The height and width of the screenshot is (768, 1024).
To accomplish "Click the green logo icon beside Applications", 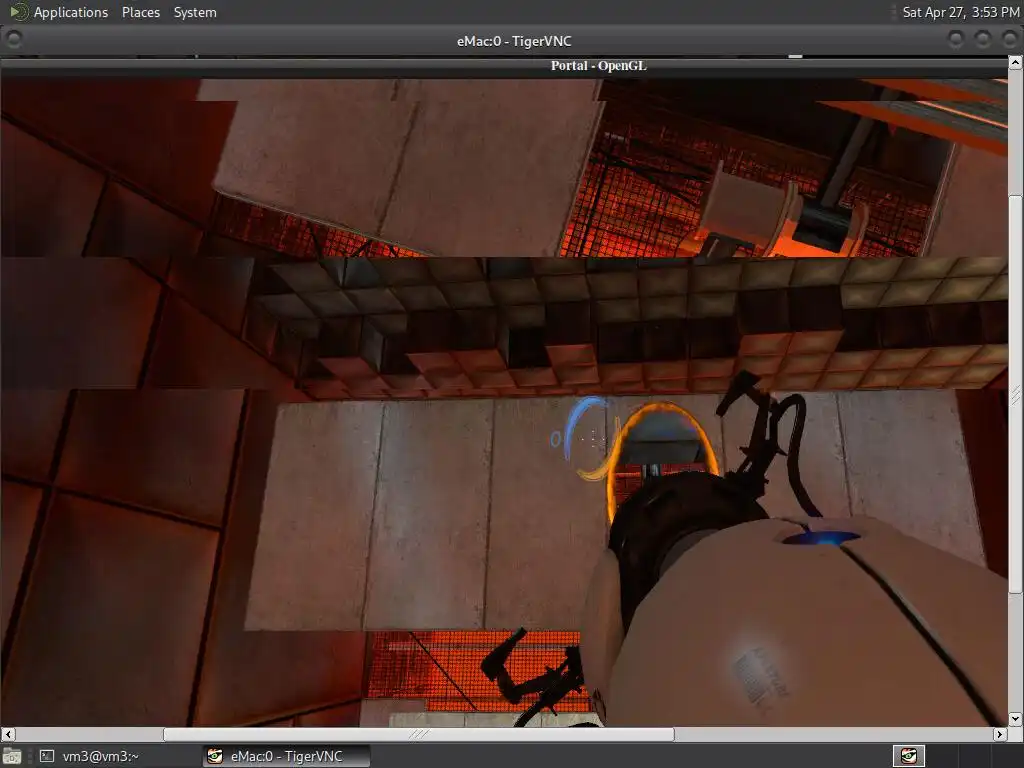I will point(18,12).
